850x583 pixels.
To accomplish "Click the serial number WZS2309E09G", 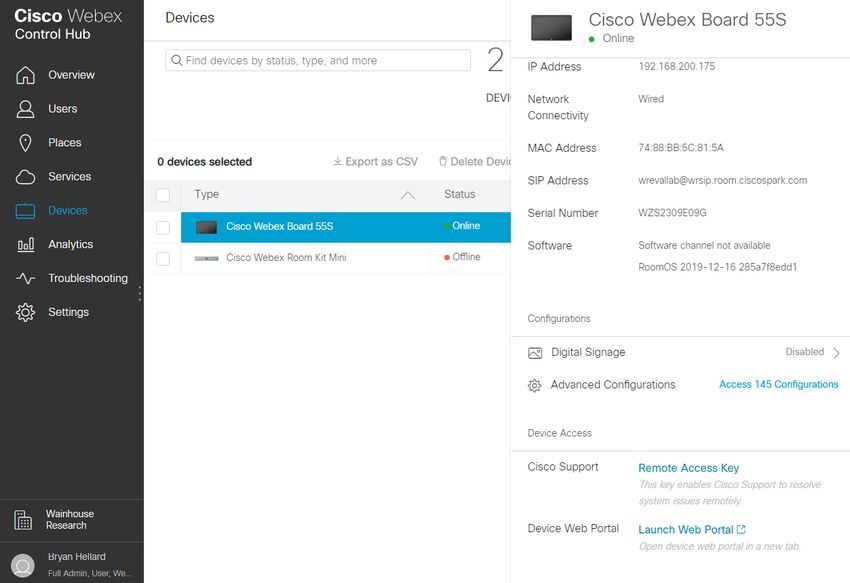I will click(x=672, y=213).
